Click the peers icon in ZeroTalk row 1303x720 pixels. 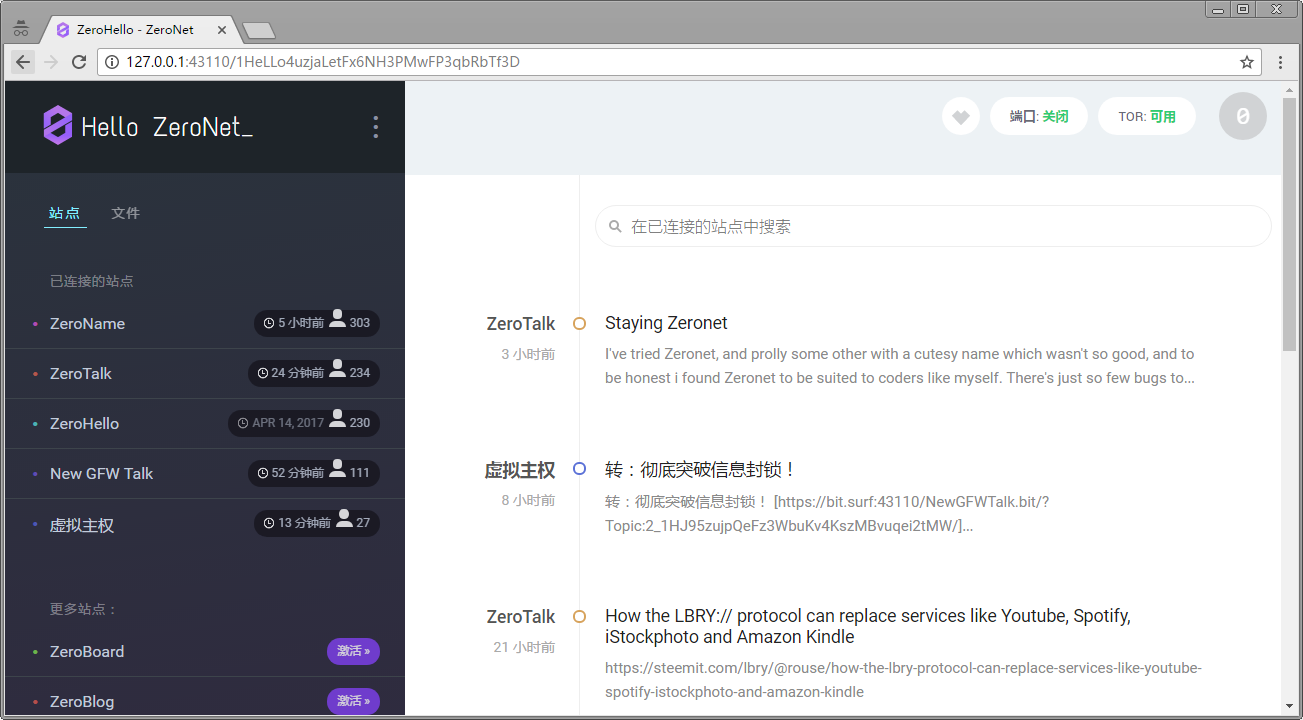(x=337, y=369)
